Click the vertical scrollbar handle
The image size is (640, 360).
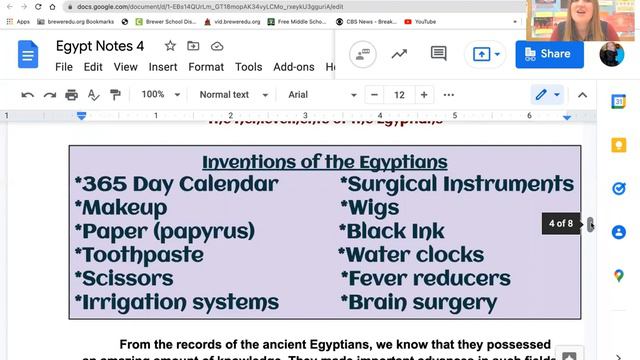click(590, 224)
